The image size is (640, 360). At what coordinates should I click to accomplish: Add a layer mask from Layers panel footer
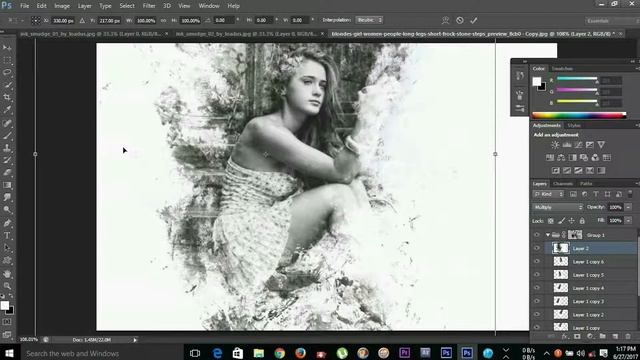(577, 336)
